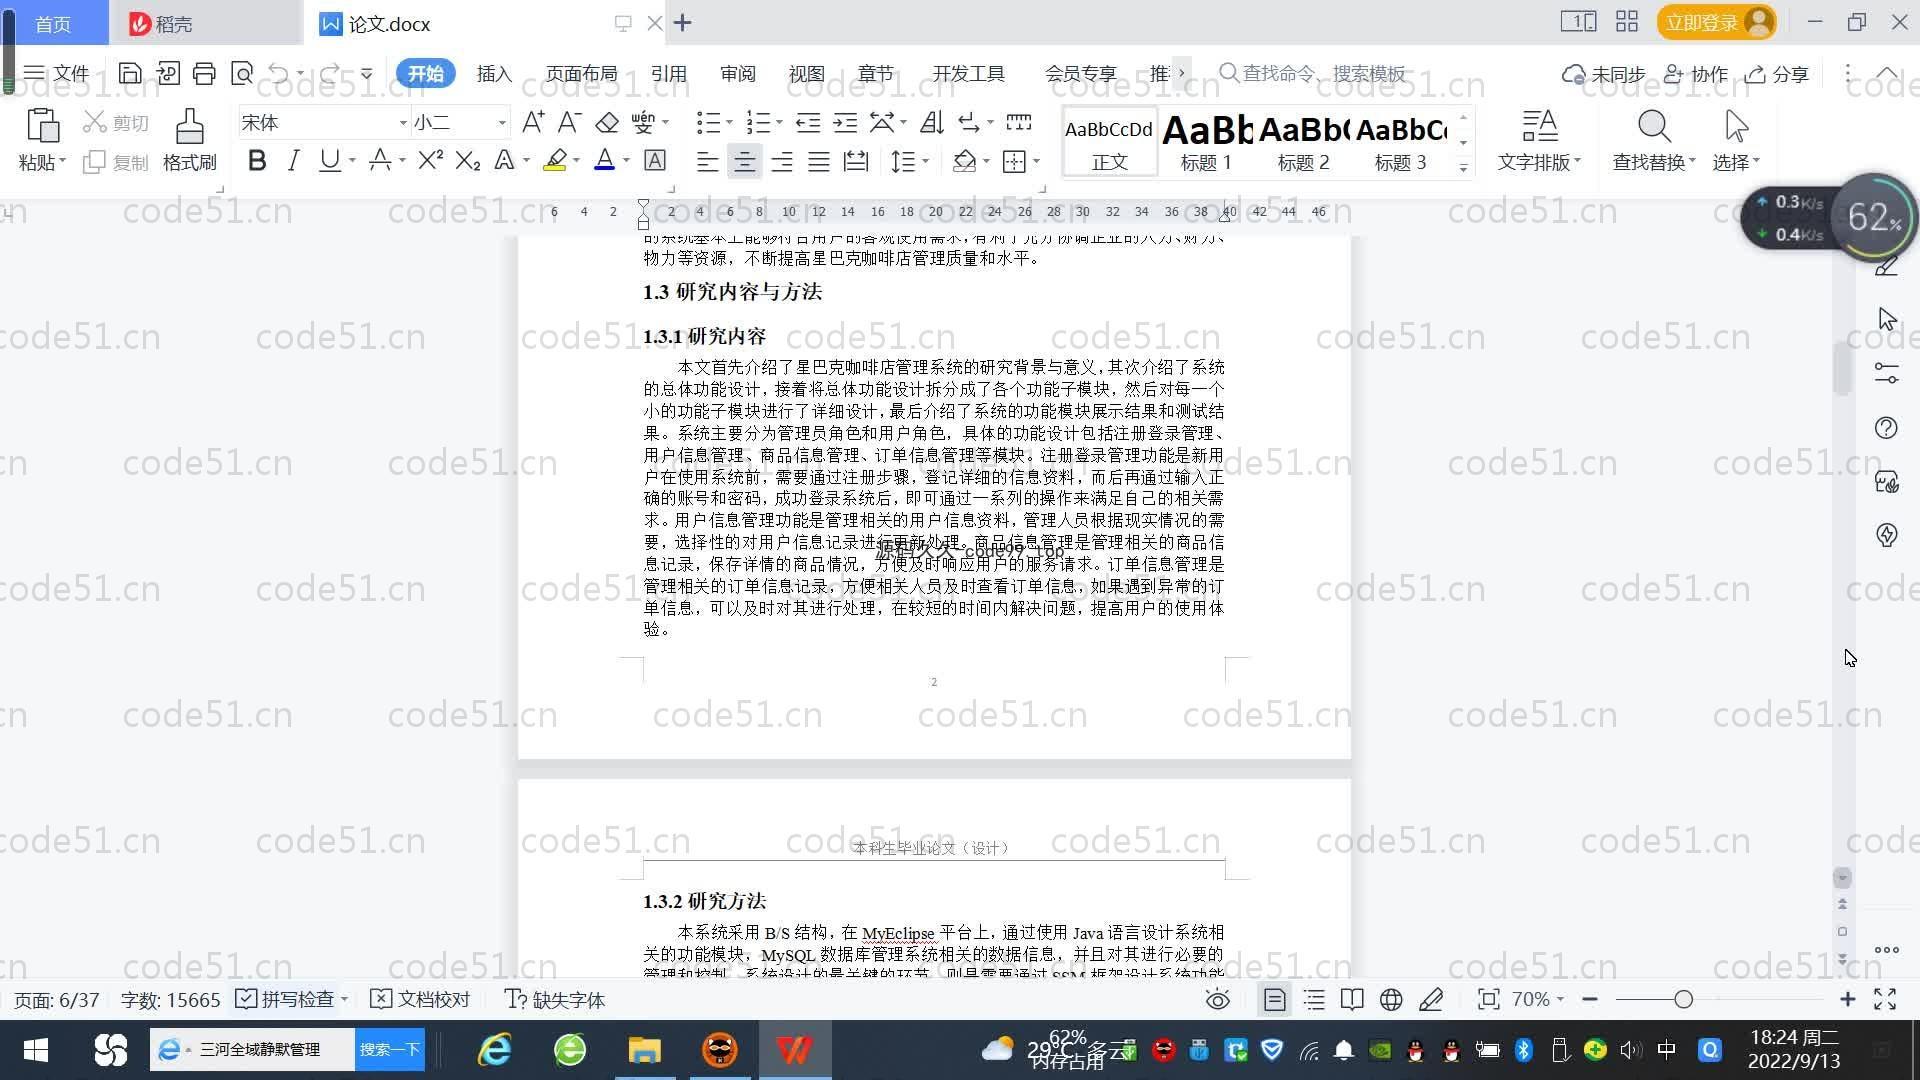Click 文档校对 in status bar
The height and width of the screenshot is (1080, 1920).
click(420, 999)
